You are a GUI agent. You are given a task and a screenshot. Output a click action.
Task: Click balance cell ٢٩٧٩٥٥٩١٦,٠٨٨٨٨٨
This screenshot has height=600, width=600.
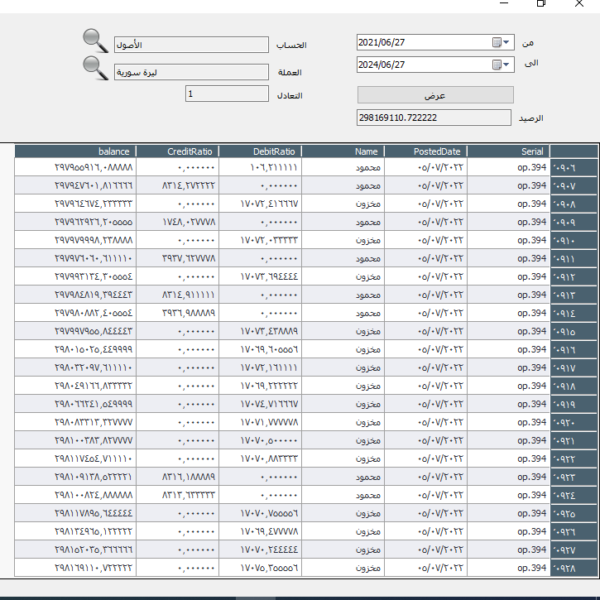click(x=75, y=167)
